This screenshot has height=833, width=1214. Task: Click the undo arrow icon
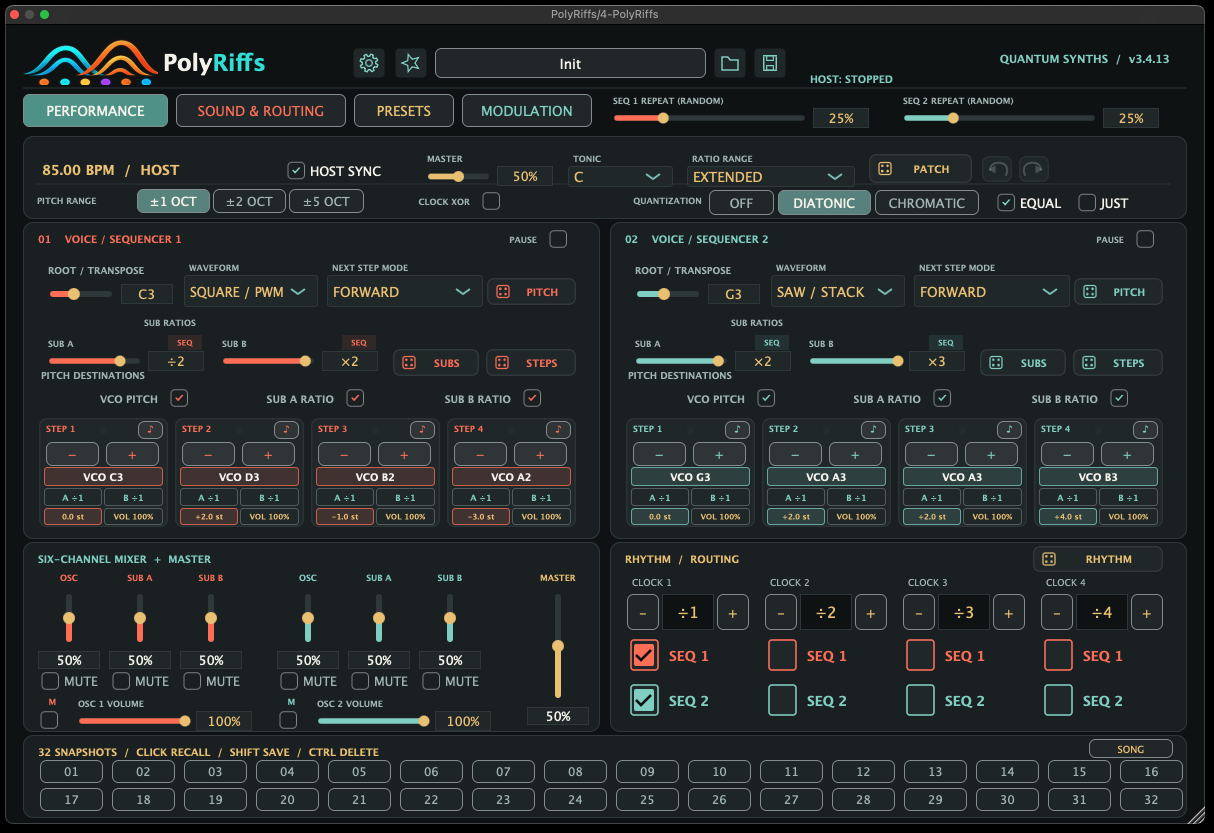point(997,169)
